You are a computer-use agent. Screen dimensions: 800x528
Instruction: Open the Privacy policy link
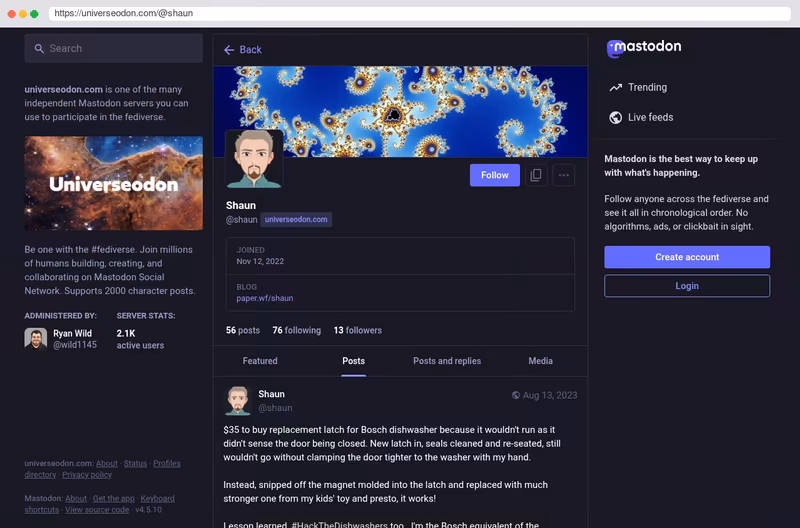pos(87,474)
